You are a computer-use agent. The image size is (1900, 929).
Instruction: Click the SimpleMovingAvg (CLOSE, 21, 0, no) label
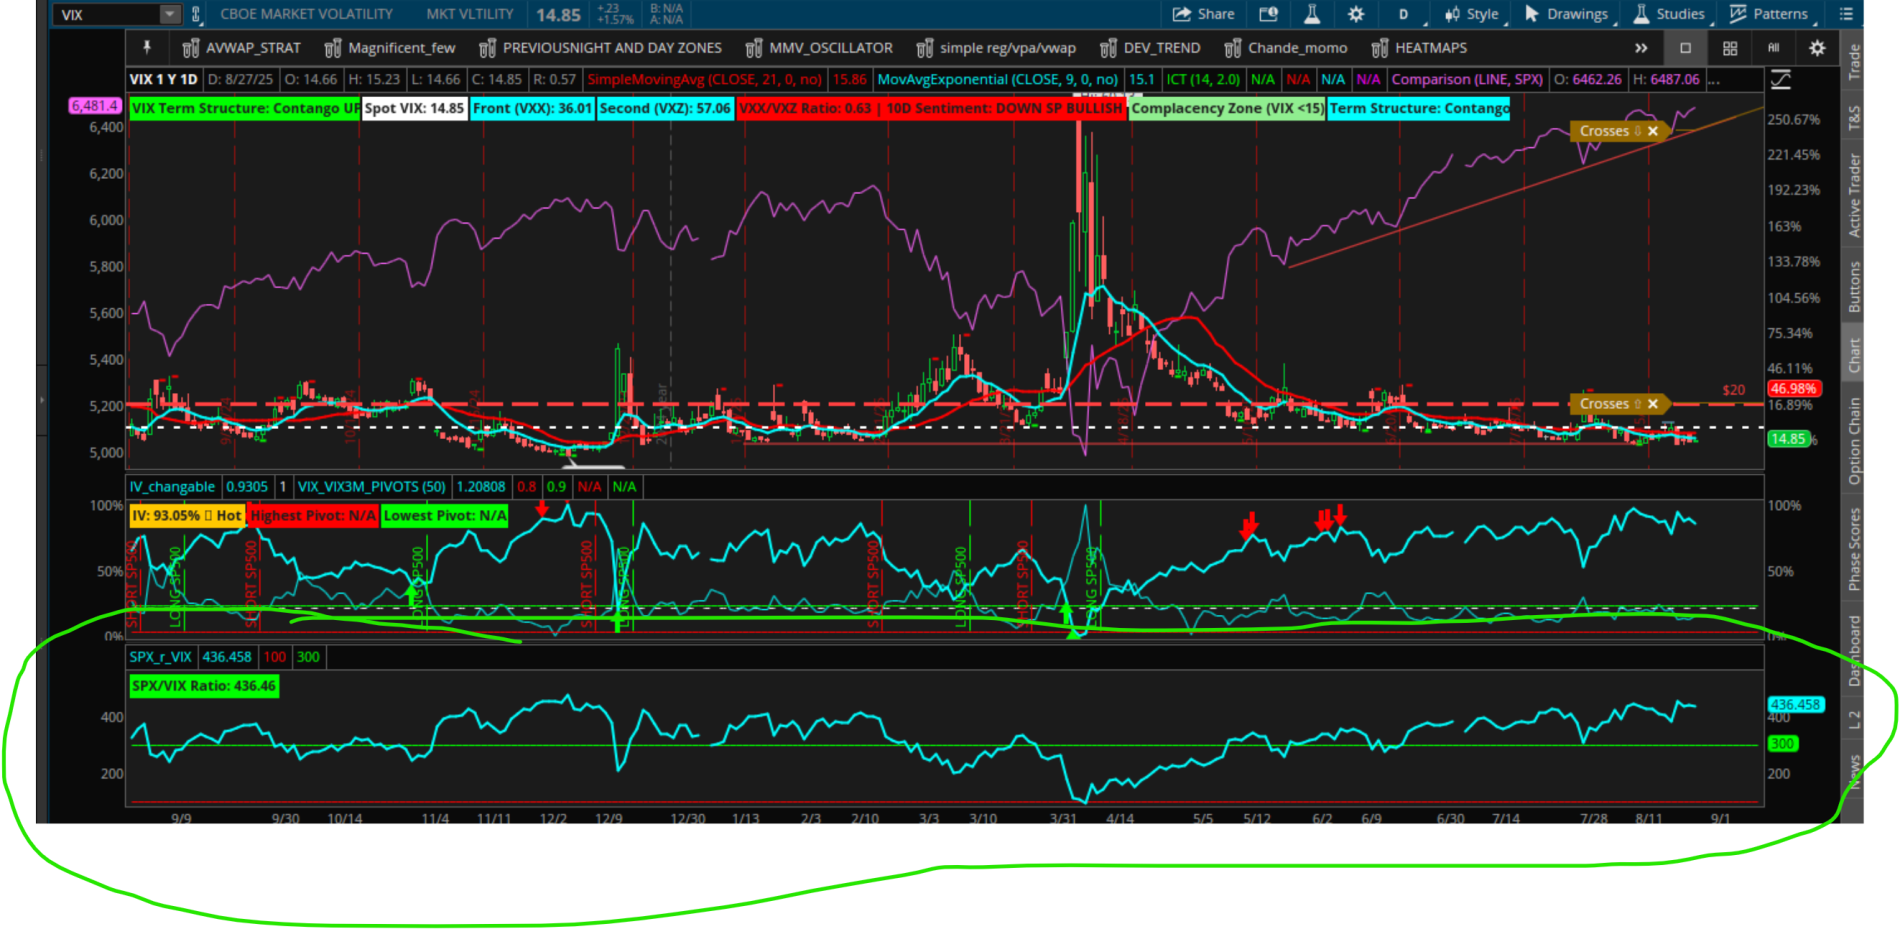(x=704, y=79)
